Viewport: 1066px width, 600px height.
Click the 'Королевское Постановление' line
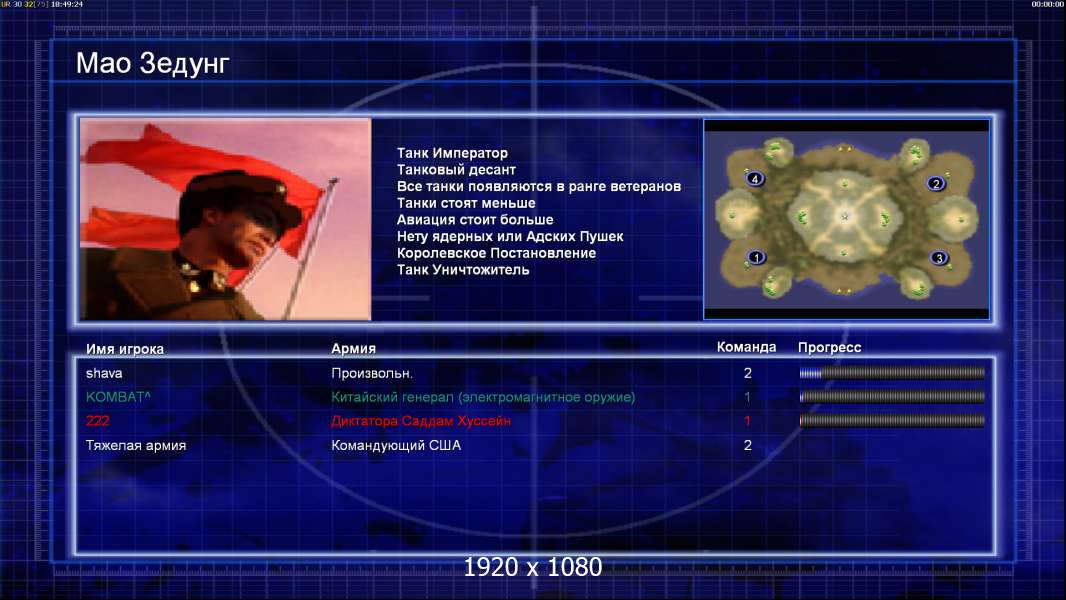point(496,253)
